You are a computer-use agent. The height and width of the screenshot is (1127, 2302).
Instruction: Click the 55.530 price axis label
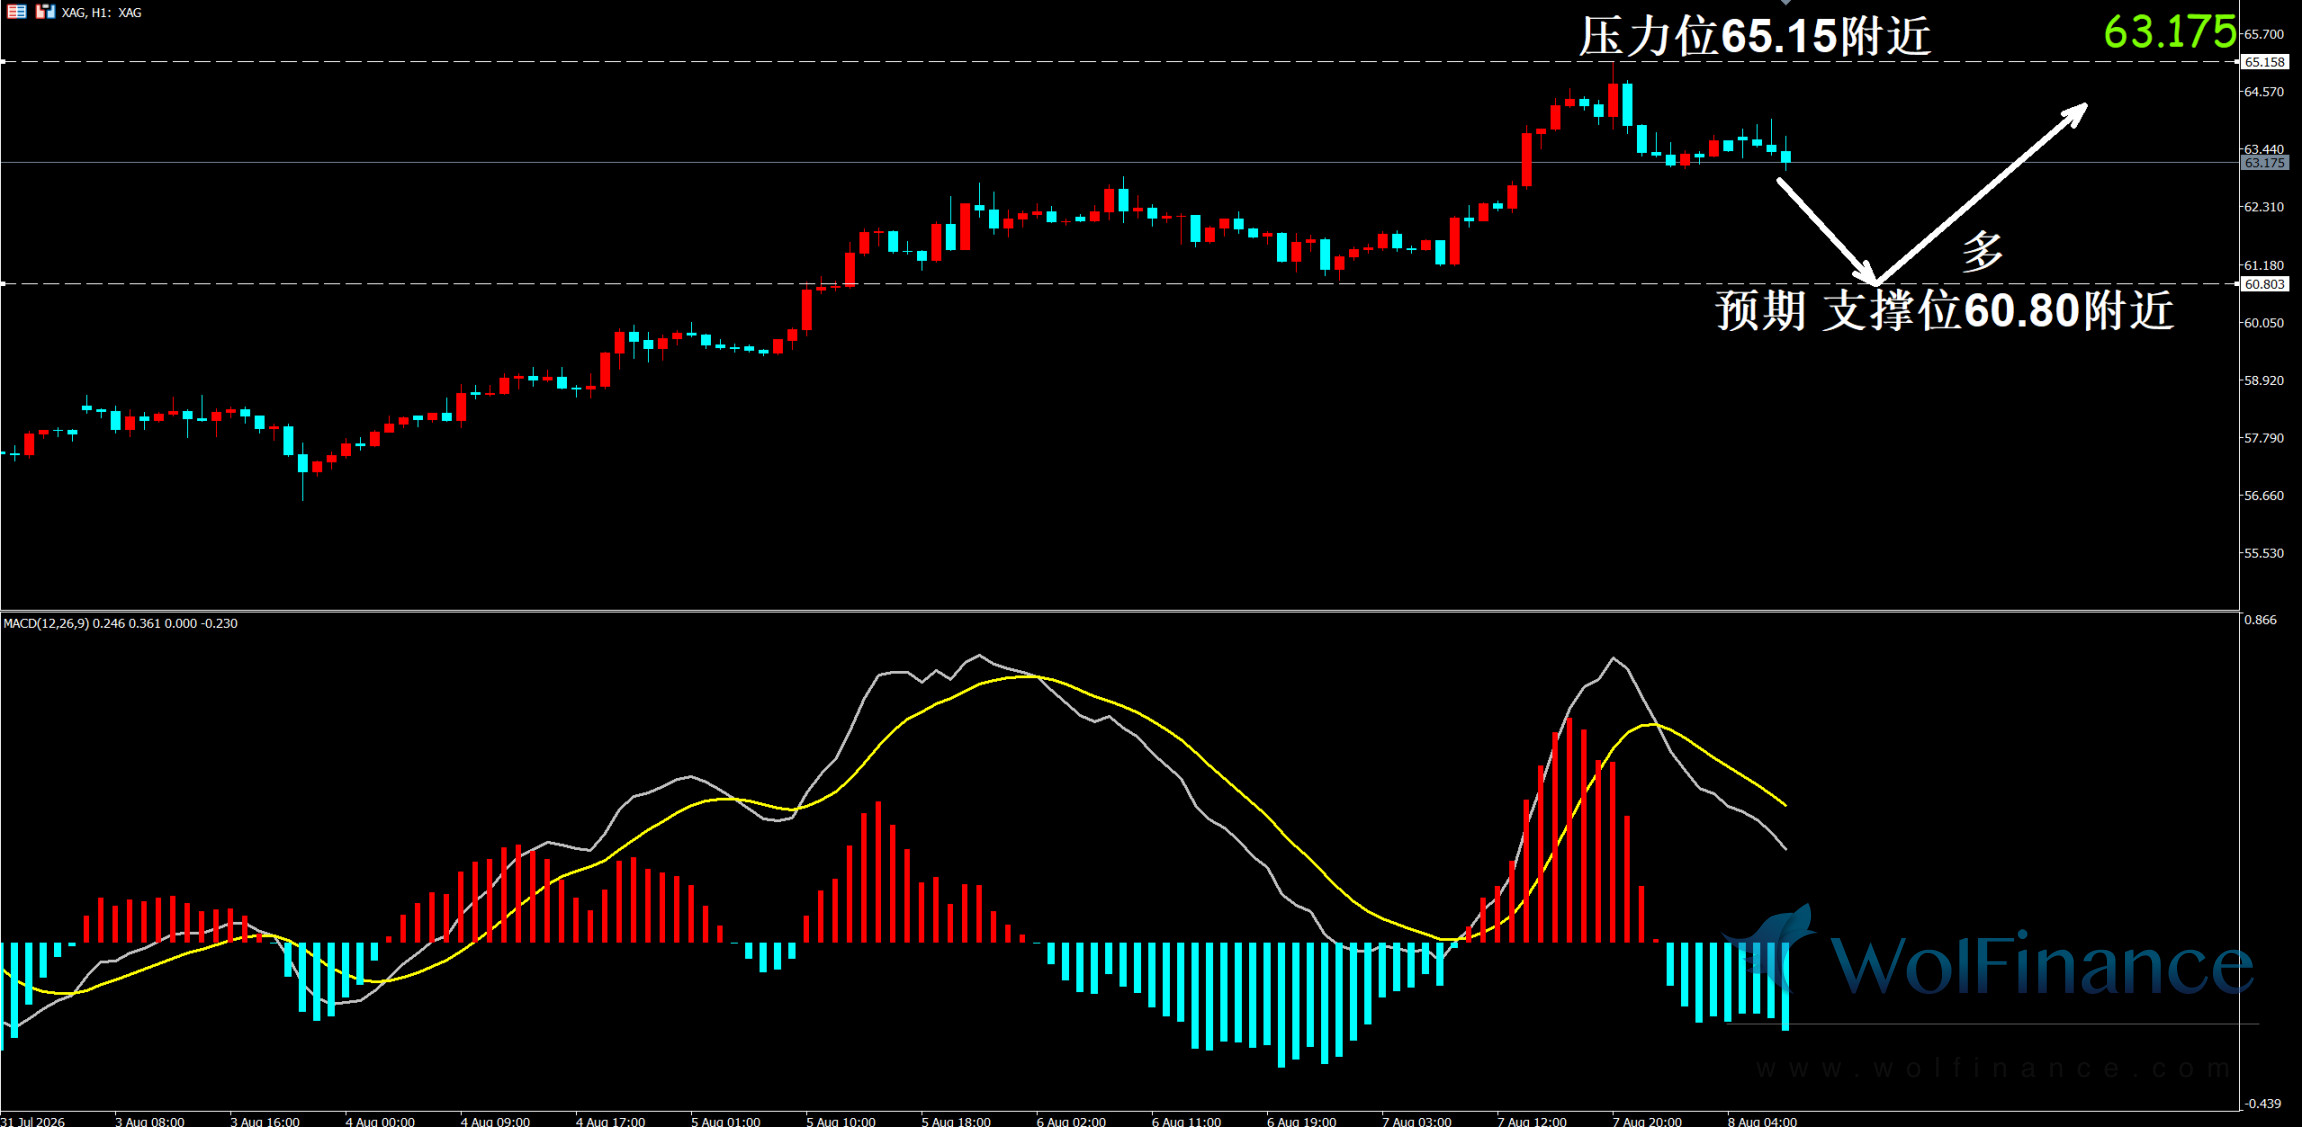pos(2264,553)
